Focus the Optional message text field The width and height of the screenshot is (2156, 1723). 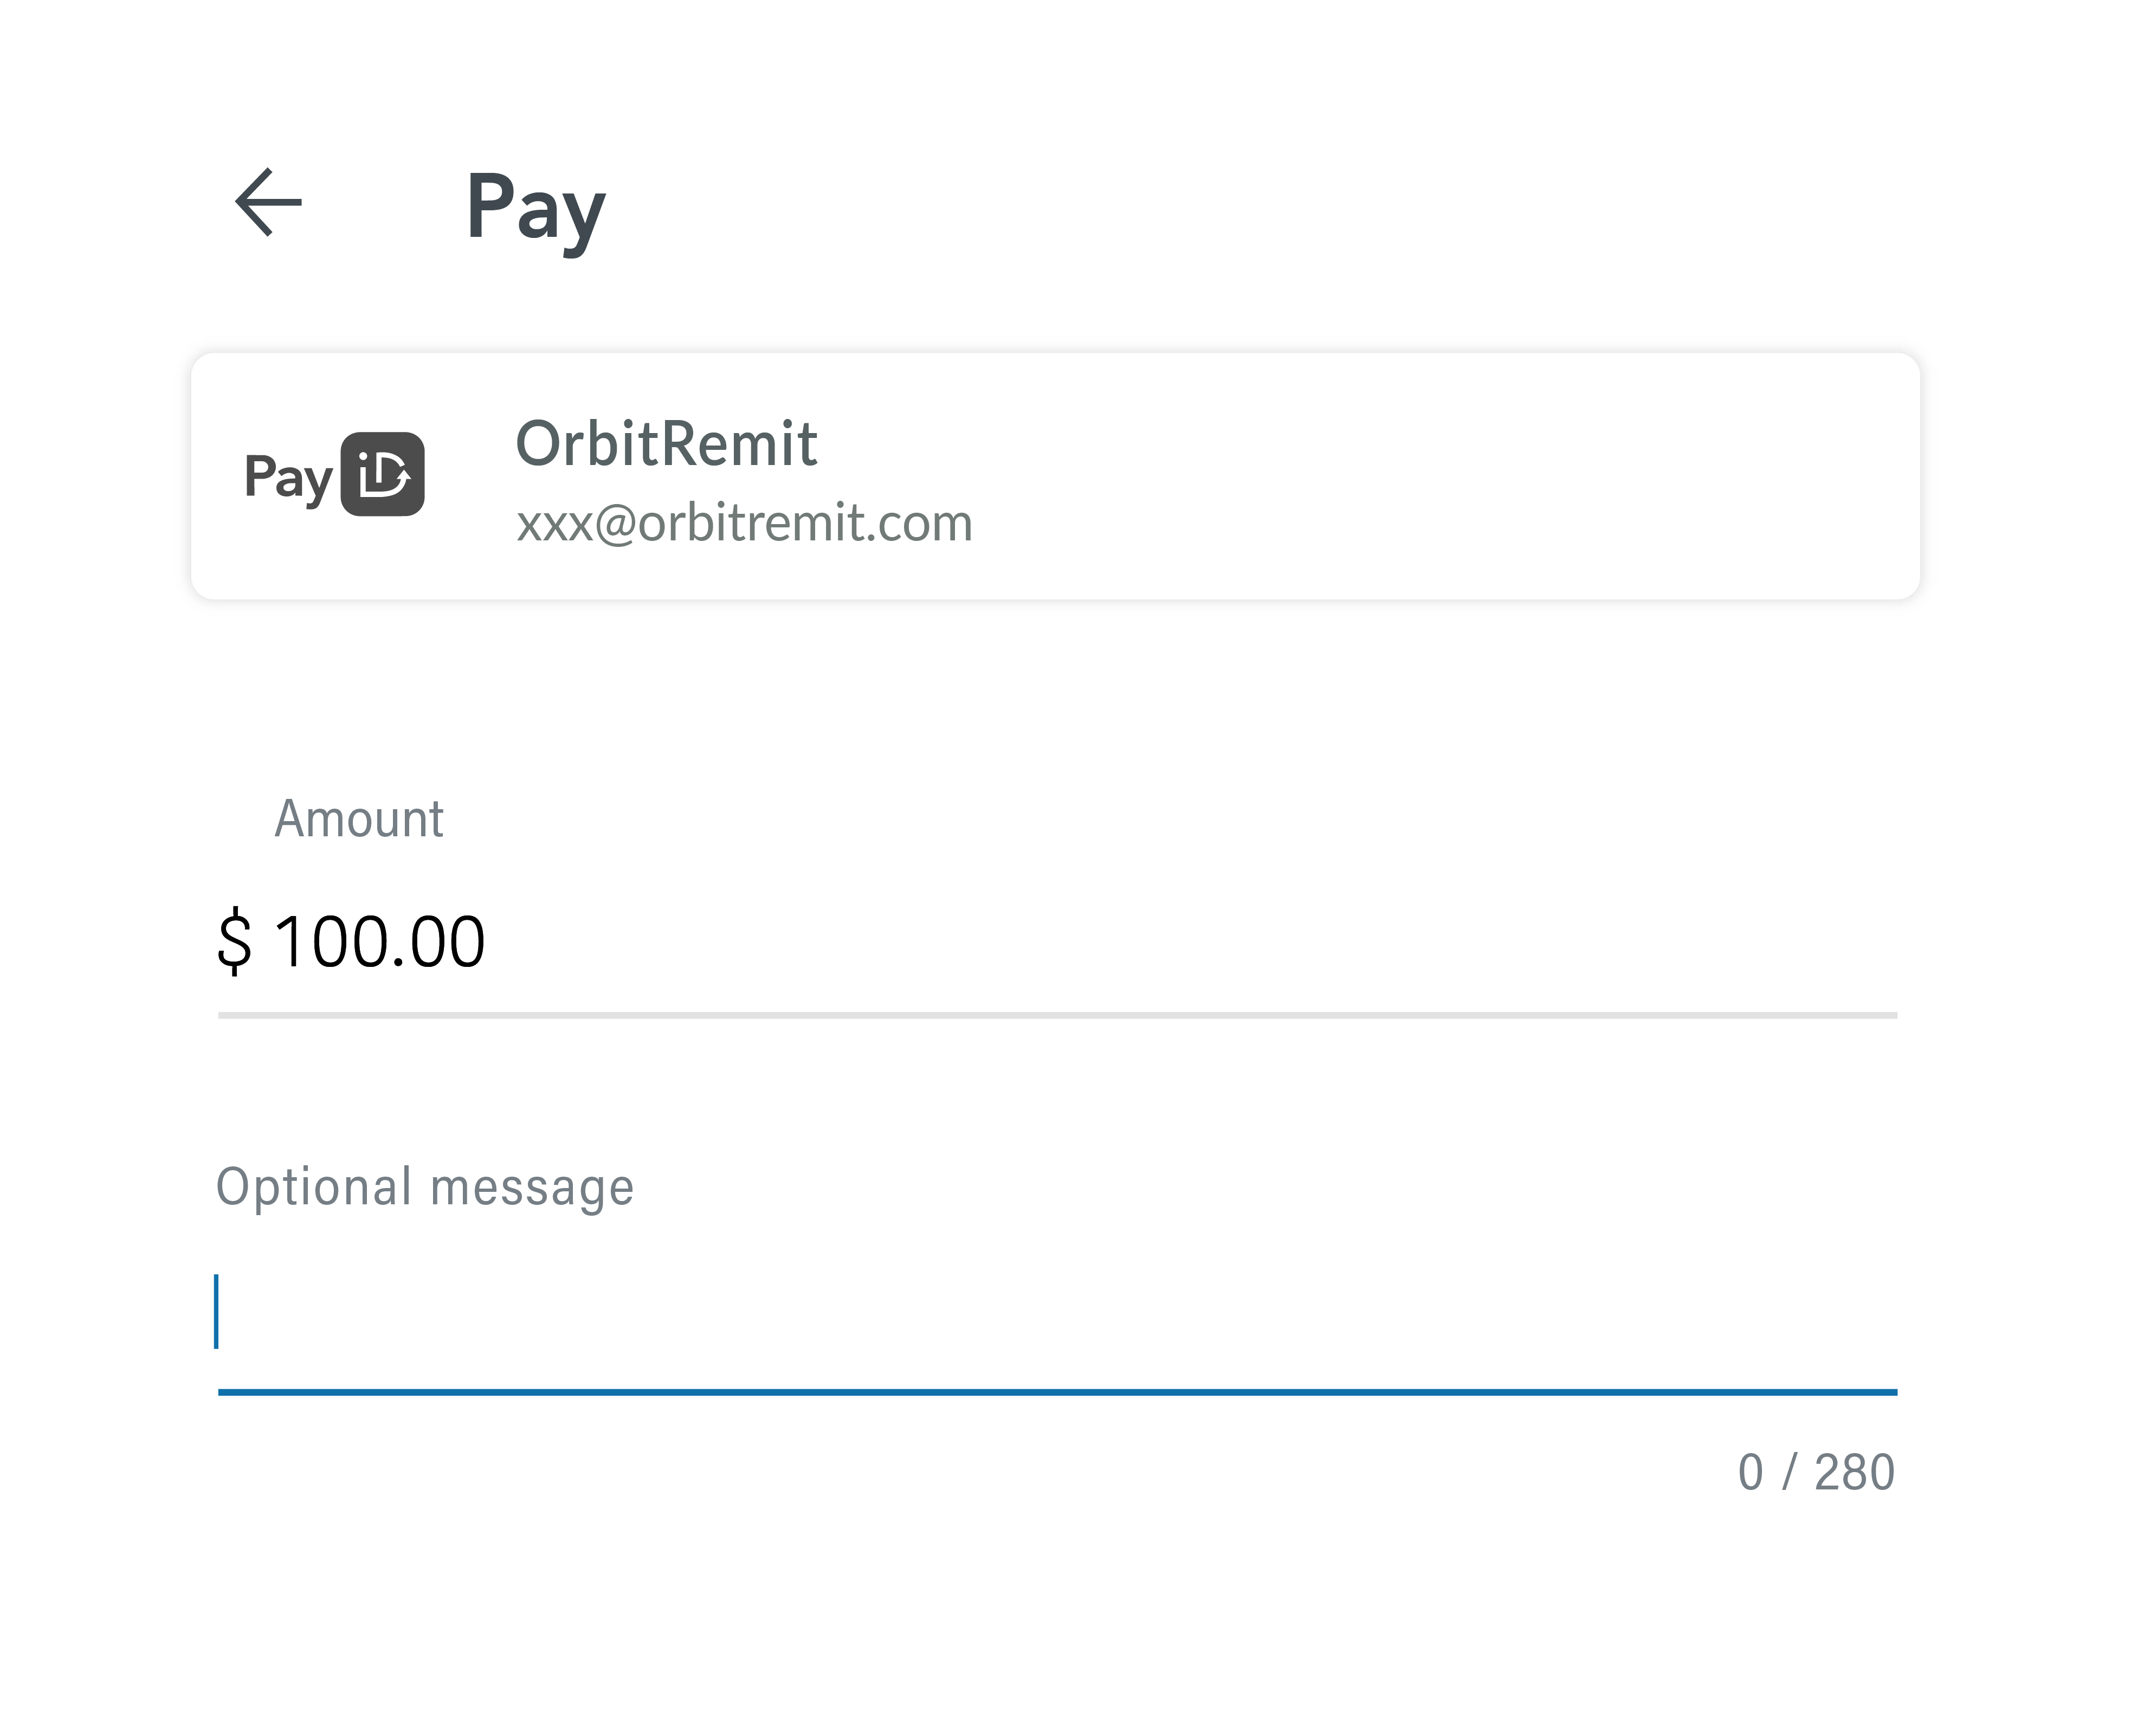[x=1057, y=1312]
